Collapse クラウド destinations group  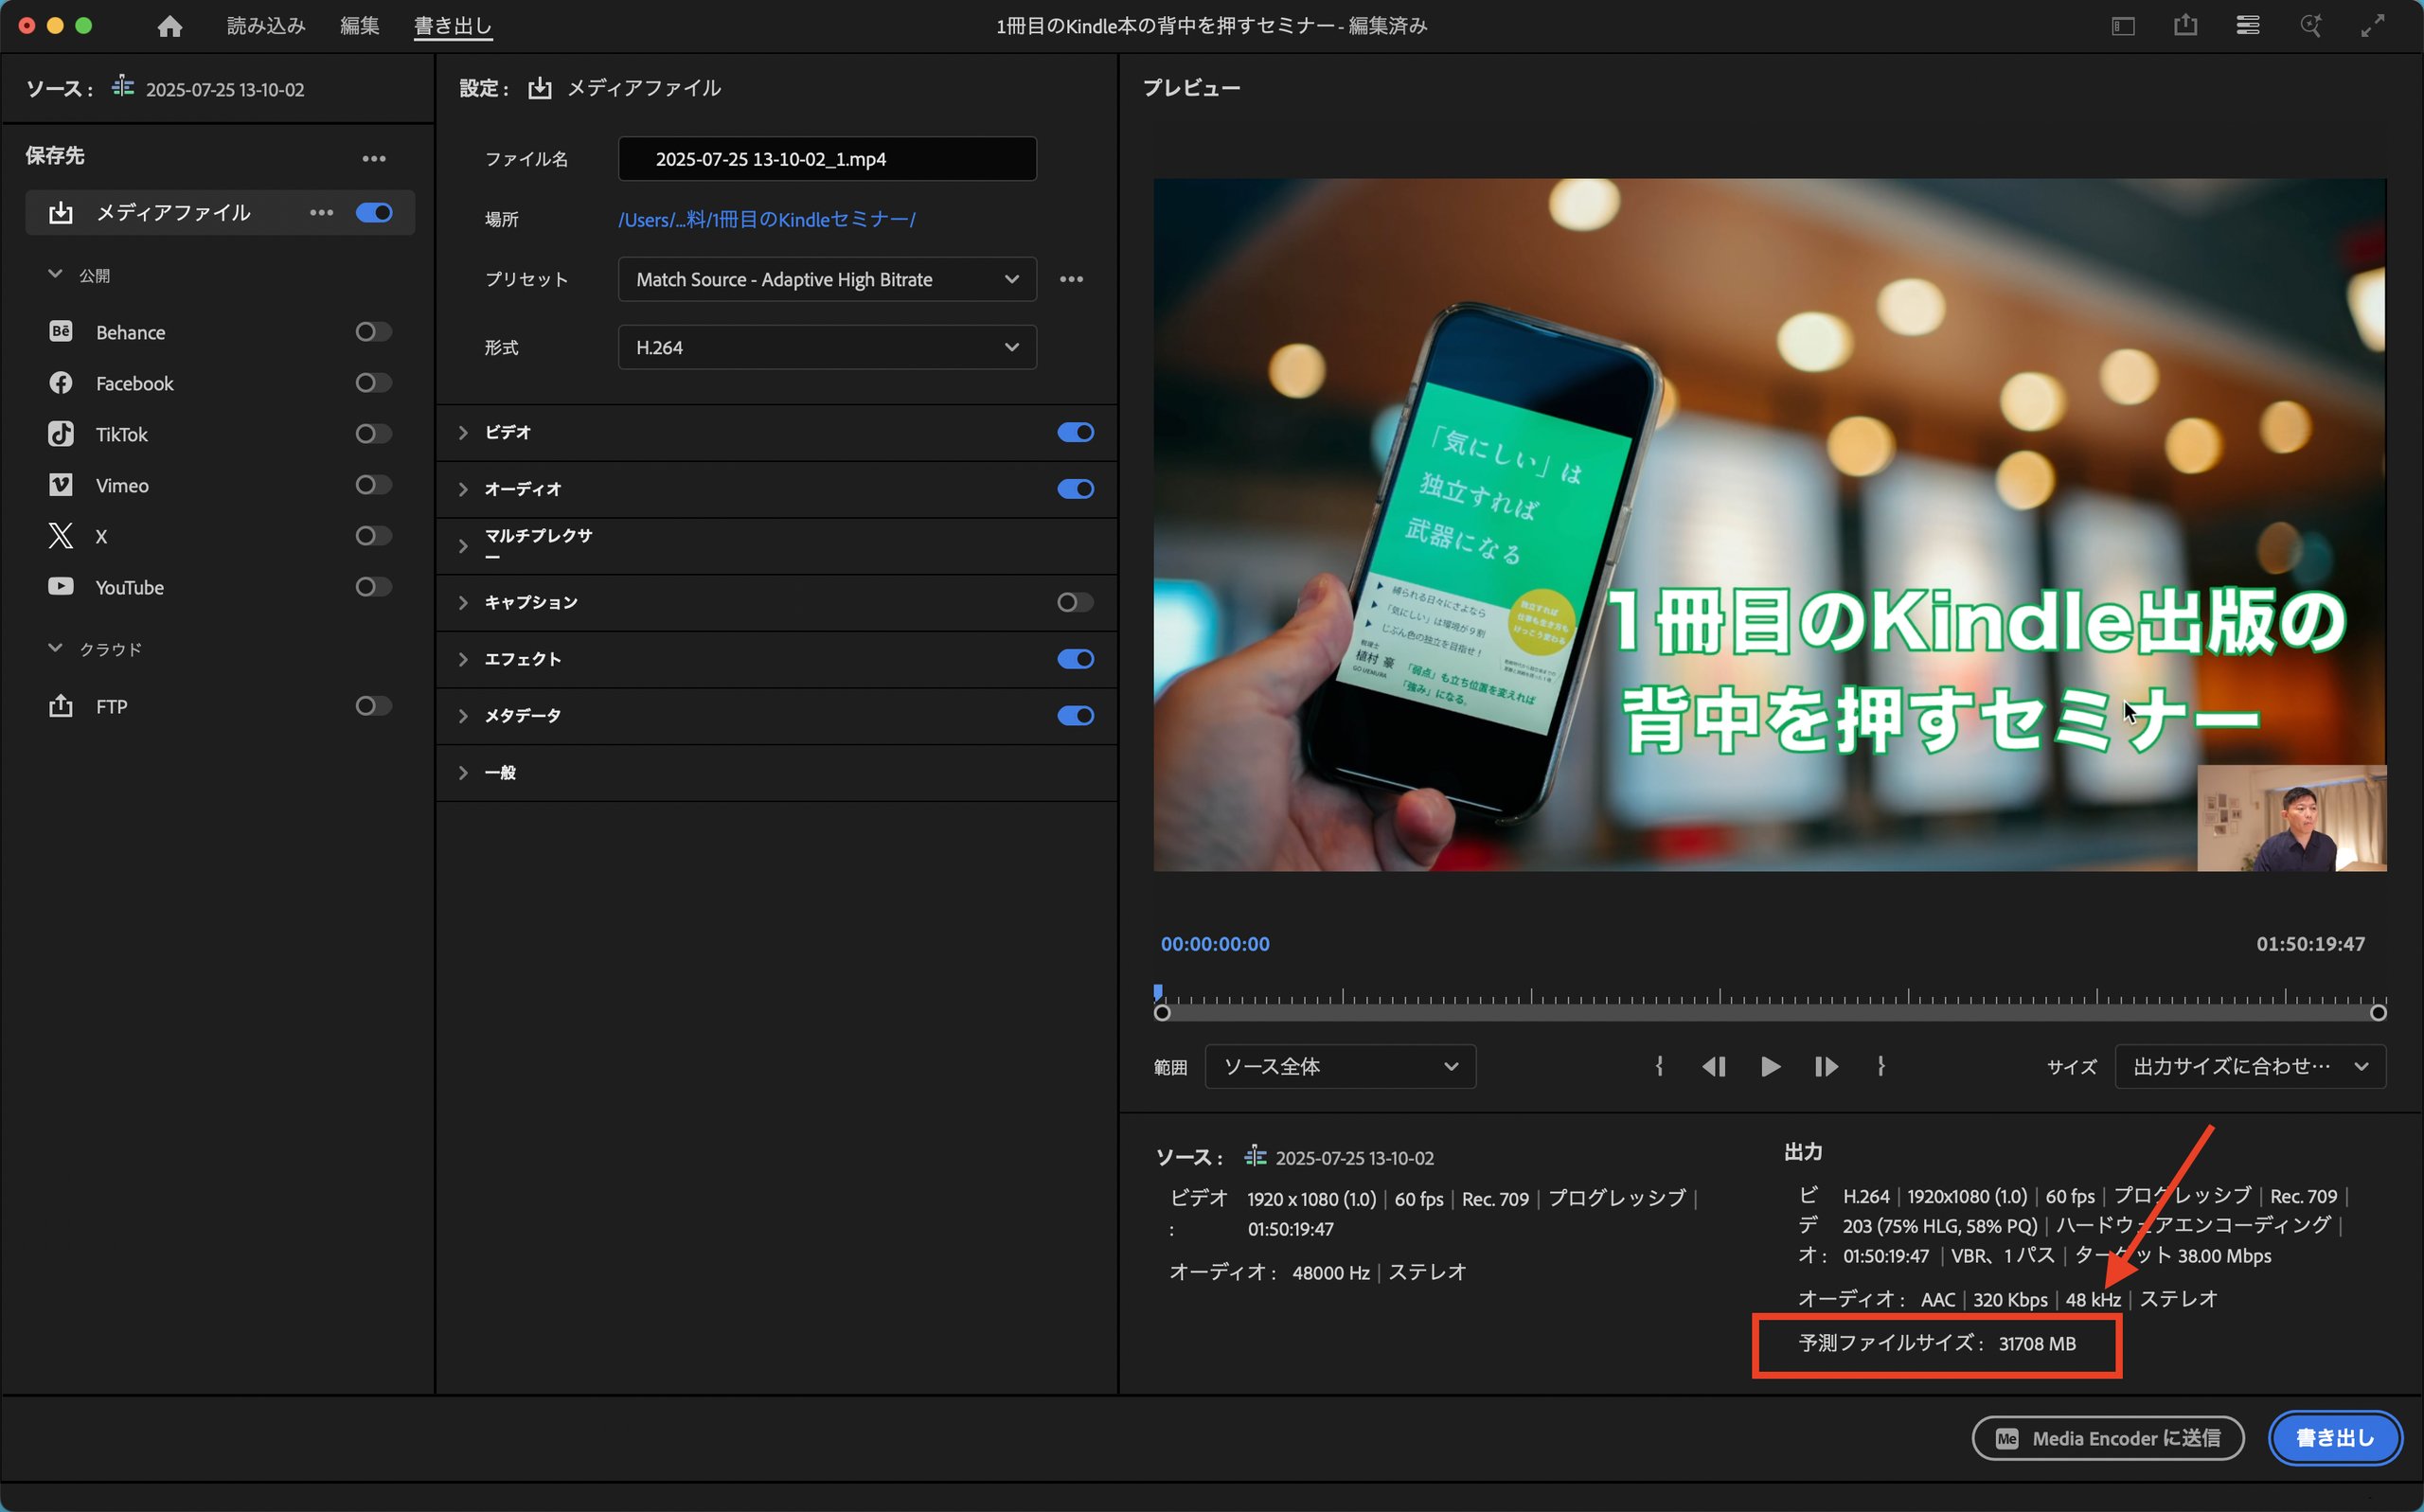click(55, 648)
